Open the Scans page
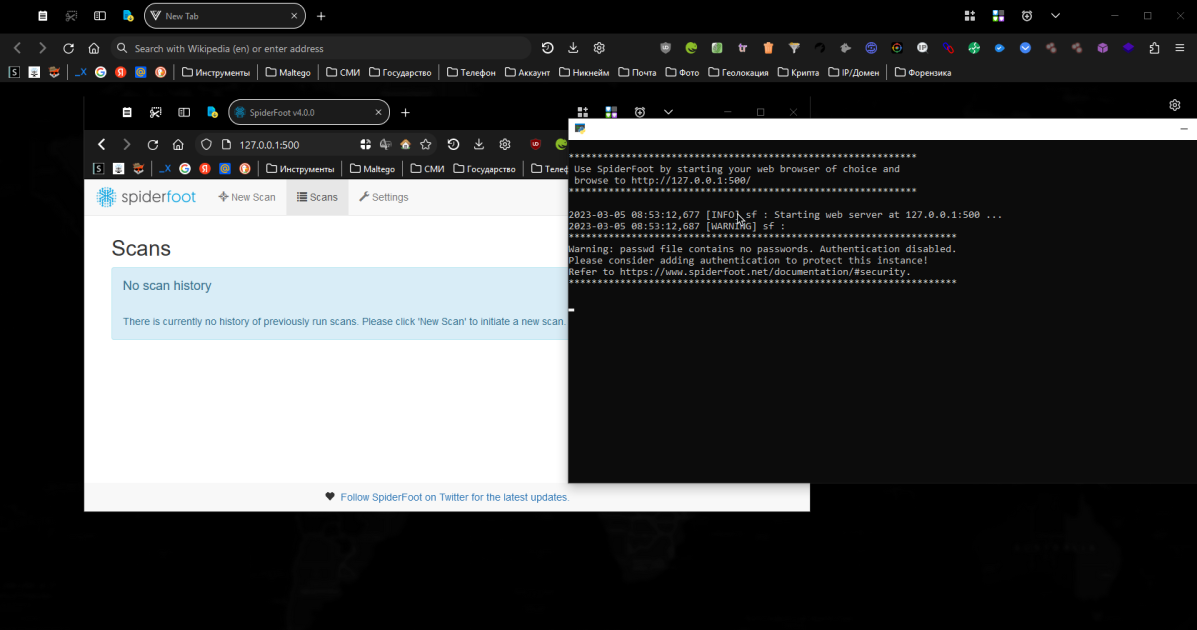 click(x=318, y=197)
